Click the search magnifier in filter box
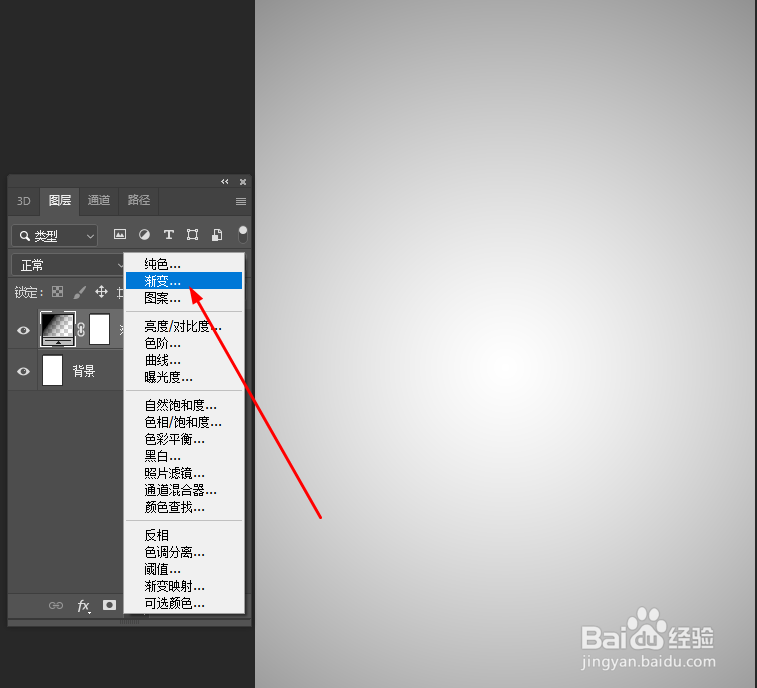Image resolution: width=757 pixels, height=688 pixels. [24, 236]
